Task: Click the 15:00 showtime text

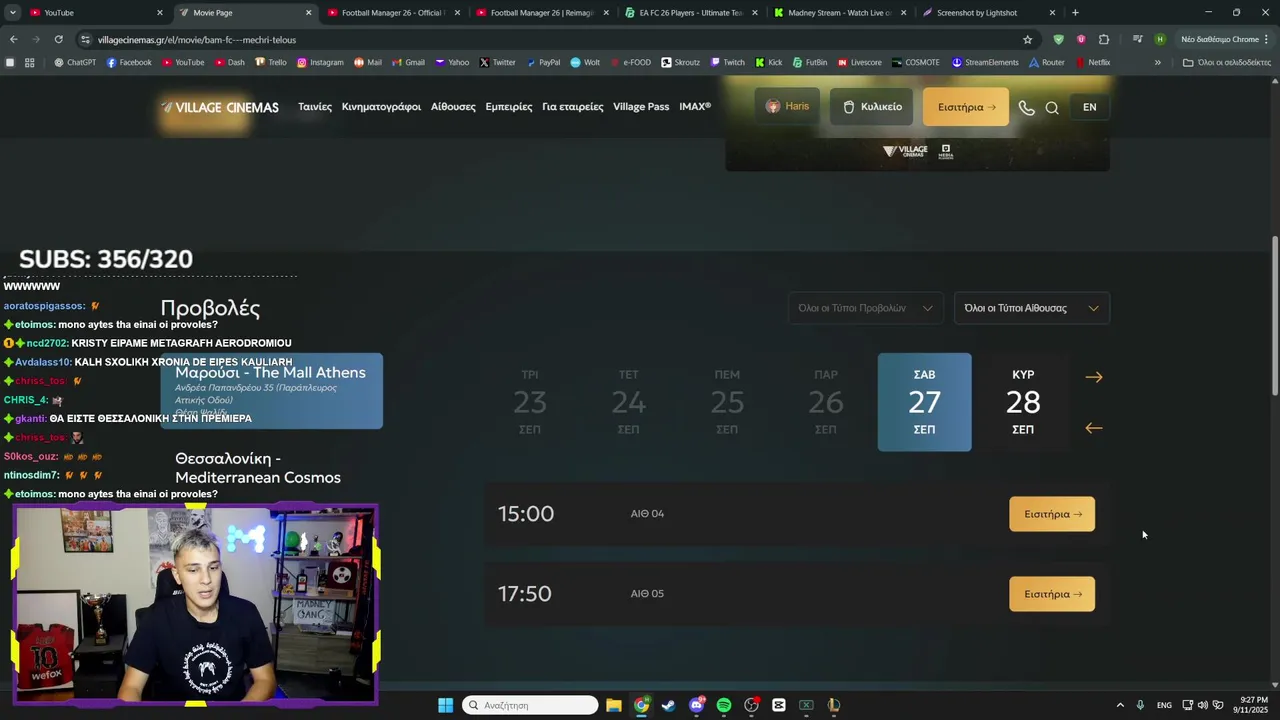Action: [x=526, y=514]
